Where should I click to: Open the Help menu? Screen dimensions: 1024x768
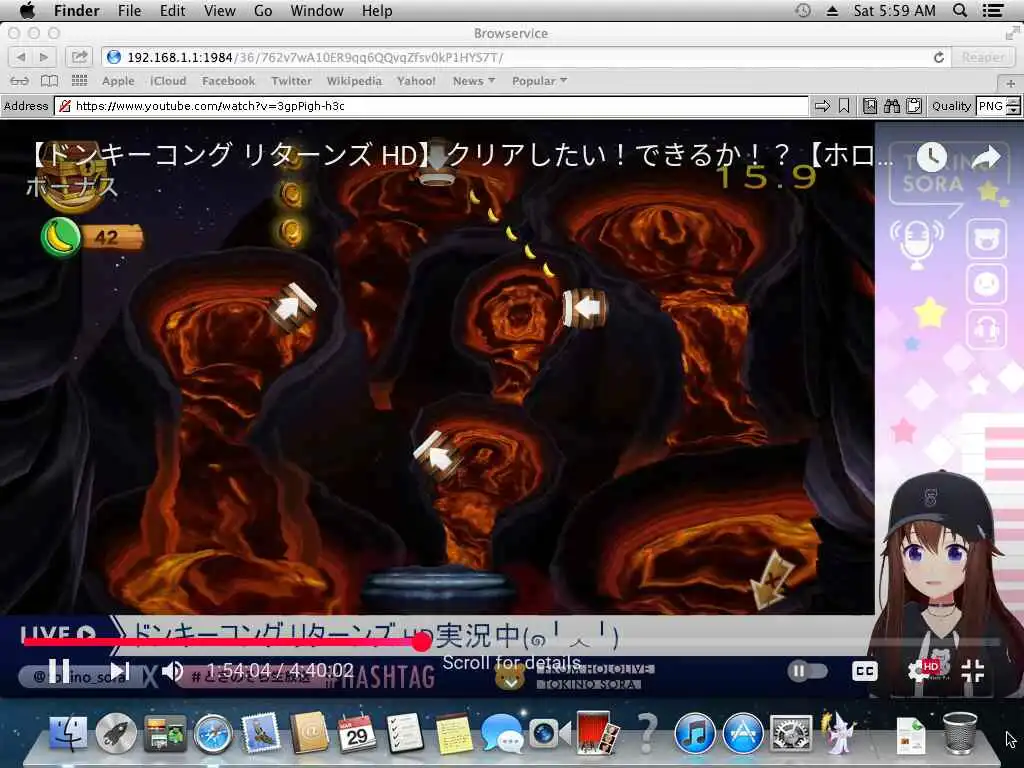click(x=377, y=10)
